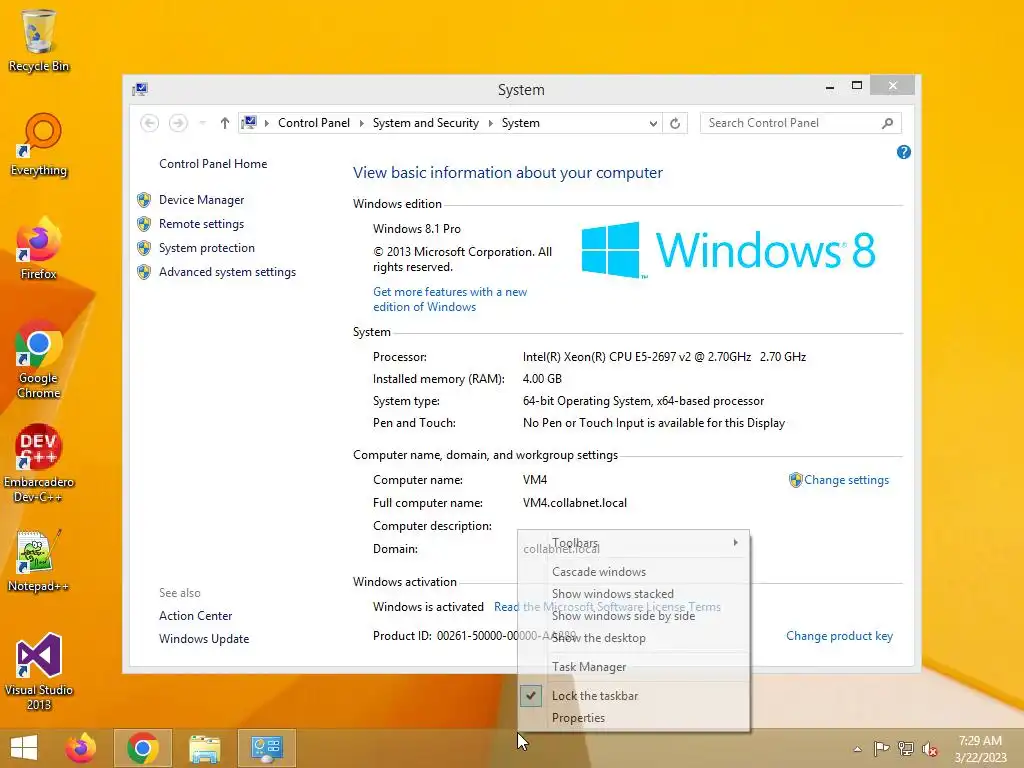Click the muted volume tray icon
Image resolution: width=1024 pixels, height=768 pixels.
pyautogui.click(x=930, y=749)
